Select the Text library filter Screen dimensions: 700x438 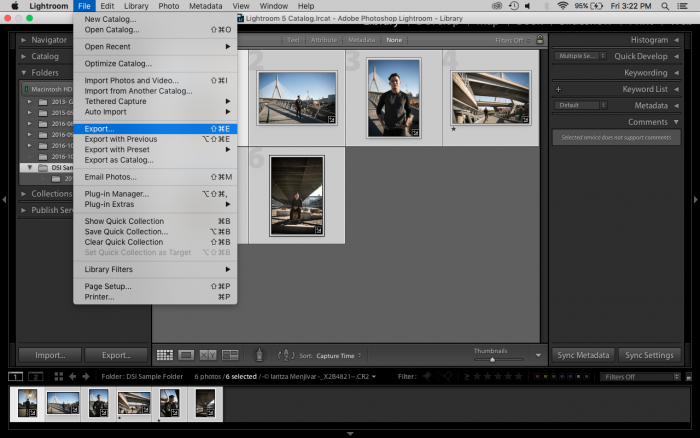coord(293,40)
